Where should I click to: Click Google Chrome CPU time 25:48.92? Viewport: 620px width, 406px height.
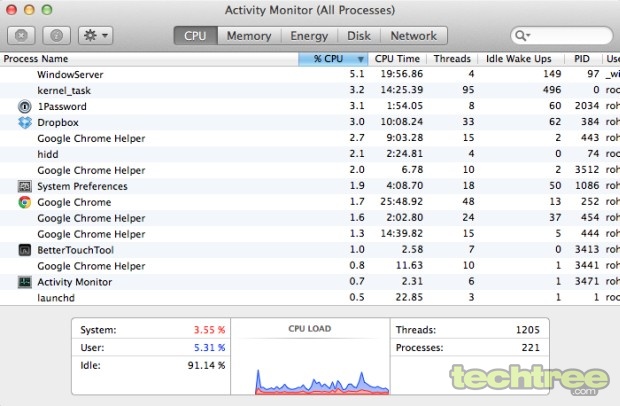tap(401, 202)
